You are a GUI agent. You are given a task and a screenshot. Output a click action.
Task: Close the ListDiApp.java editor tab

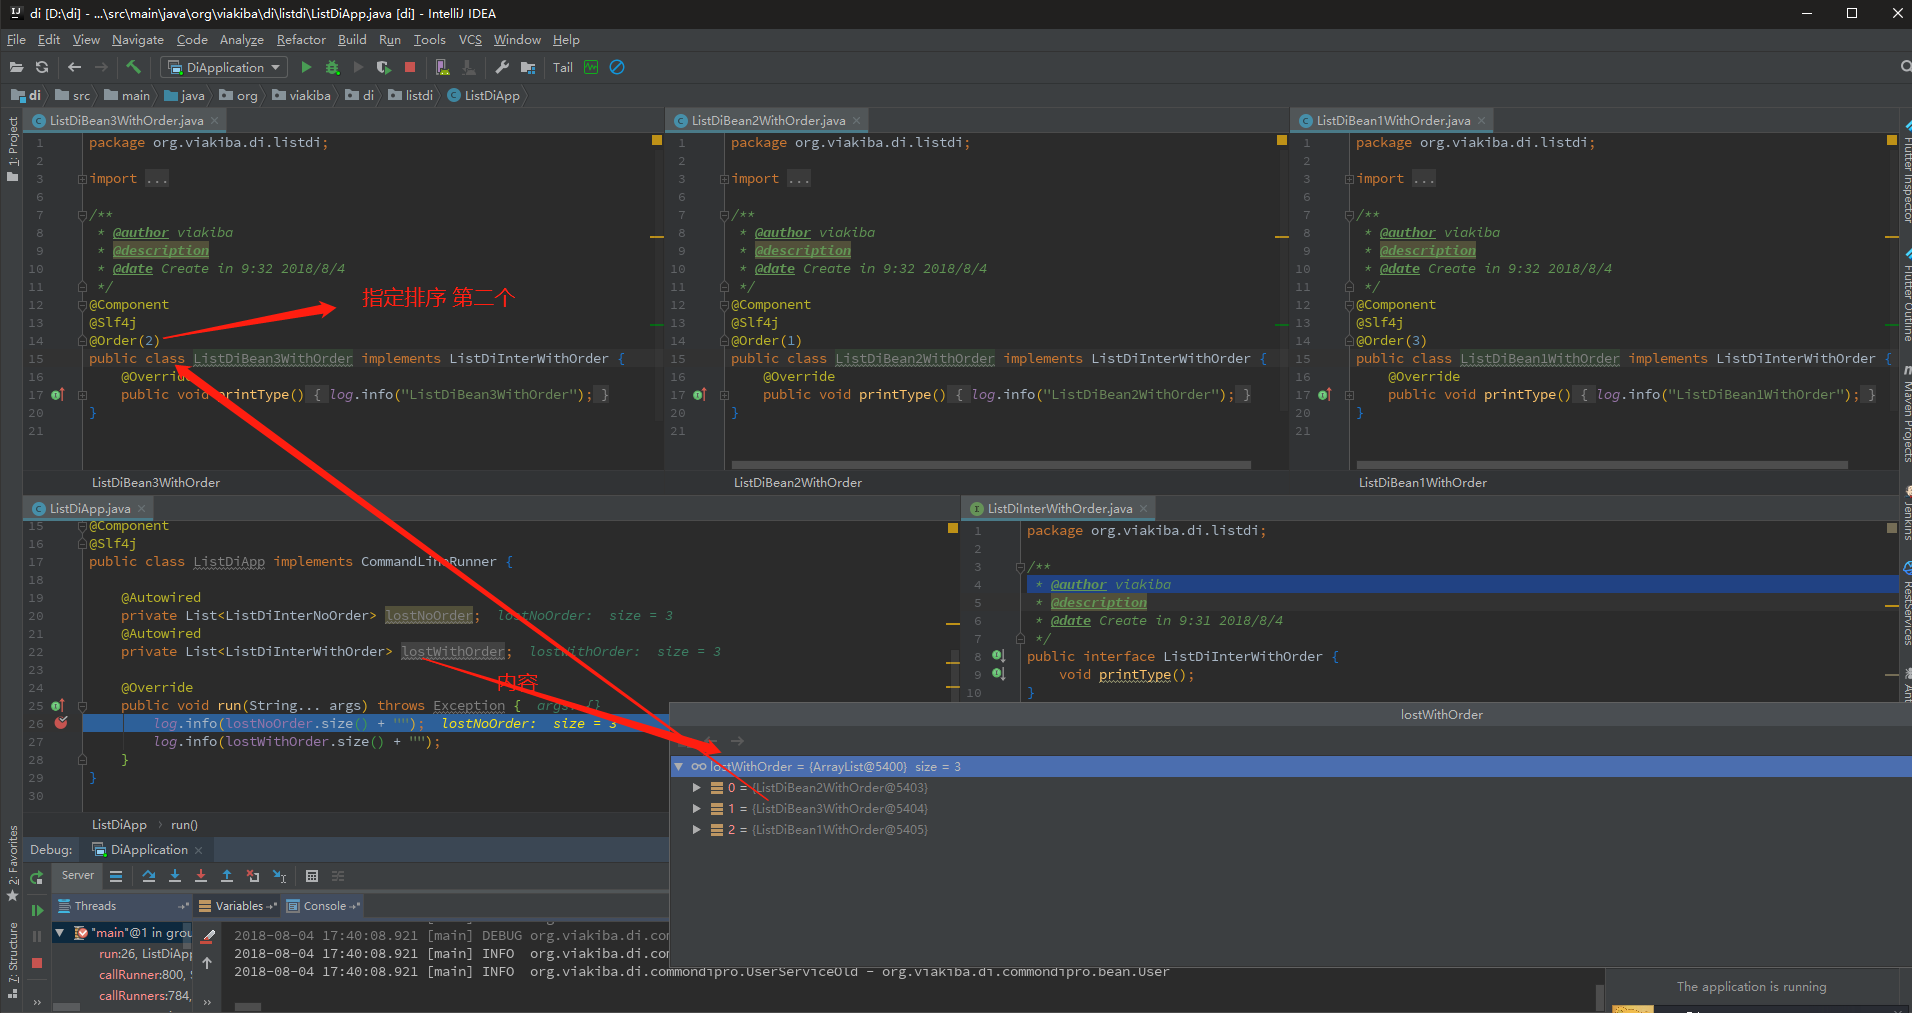point(142,508)
